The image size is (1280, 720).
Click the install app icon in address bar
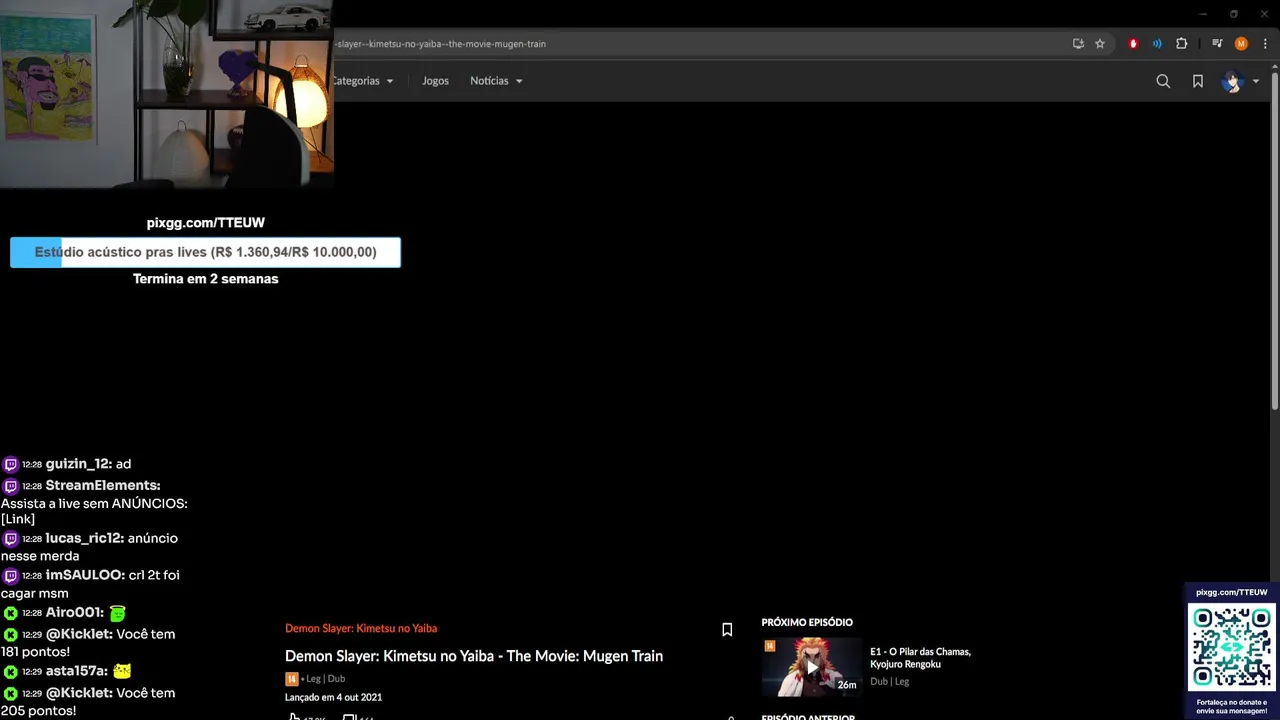tap(1078, 44)
